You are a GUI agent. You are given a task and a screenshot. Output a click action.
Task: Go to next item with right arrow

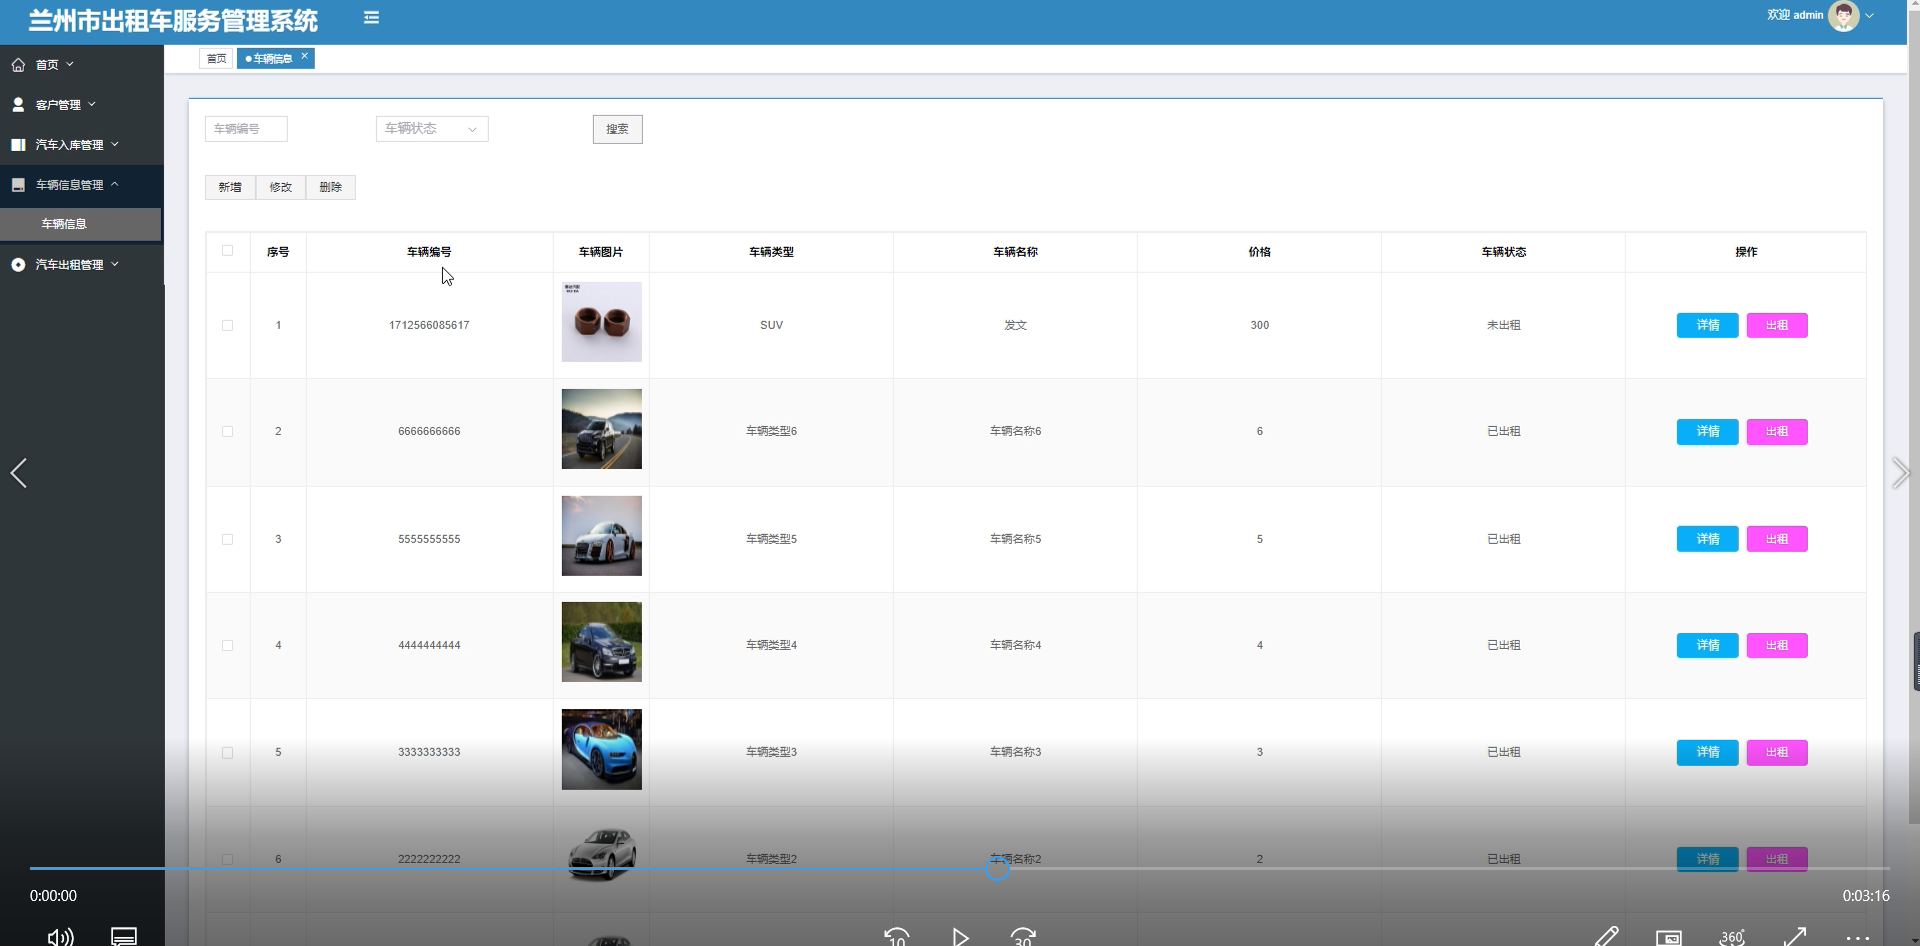tap(1900, 473)
